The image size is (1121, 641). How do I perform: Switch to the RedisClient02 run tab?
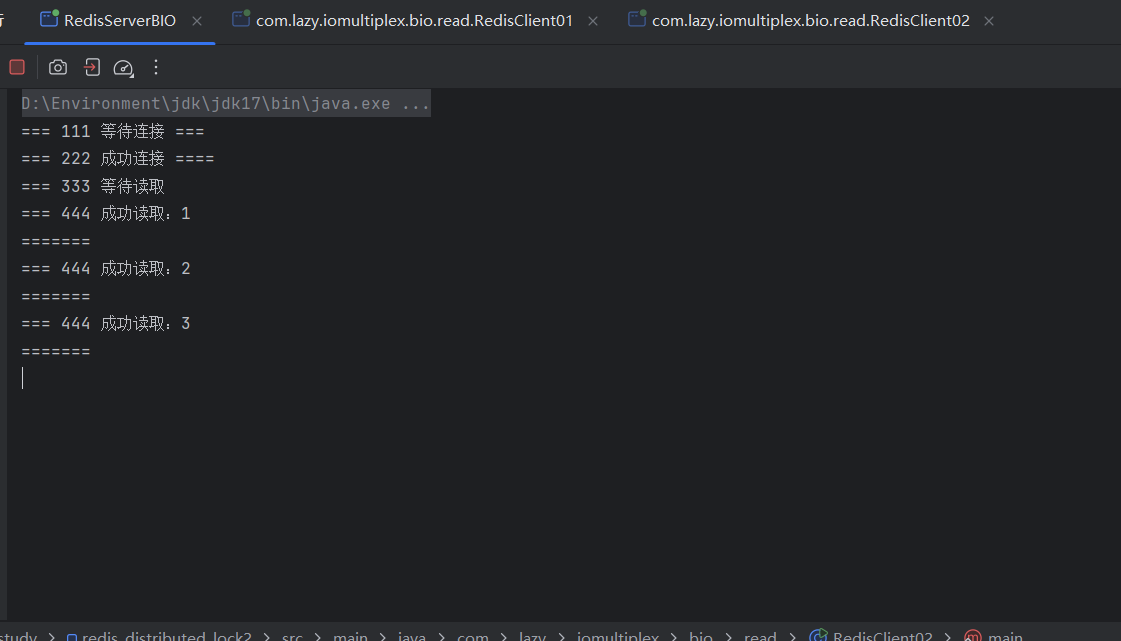point(810,20)
